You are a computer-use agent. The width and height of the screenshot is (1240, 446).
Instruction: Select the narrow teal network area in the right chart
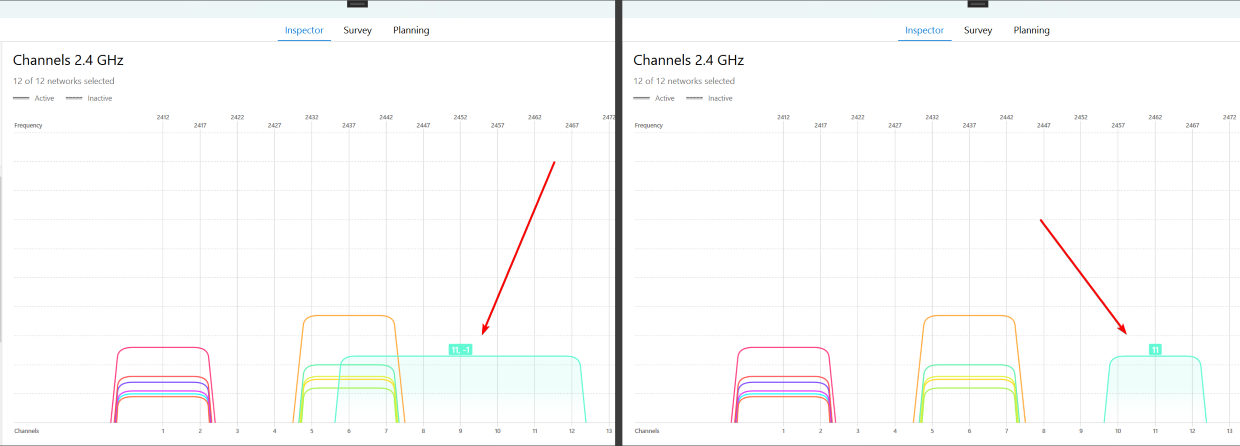click(x=1155, y=390)
